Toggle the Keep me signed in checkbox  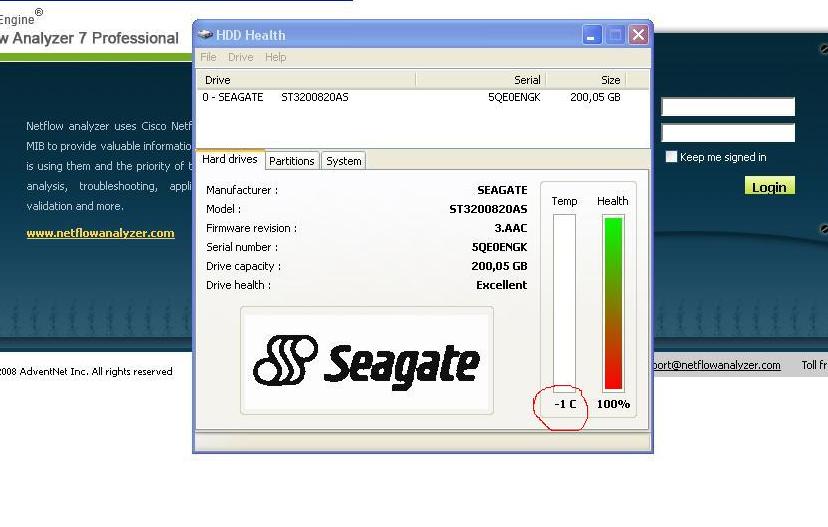point(671,157)
